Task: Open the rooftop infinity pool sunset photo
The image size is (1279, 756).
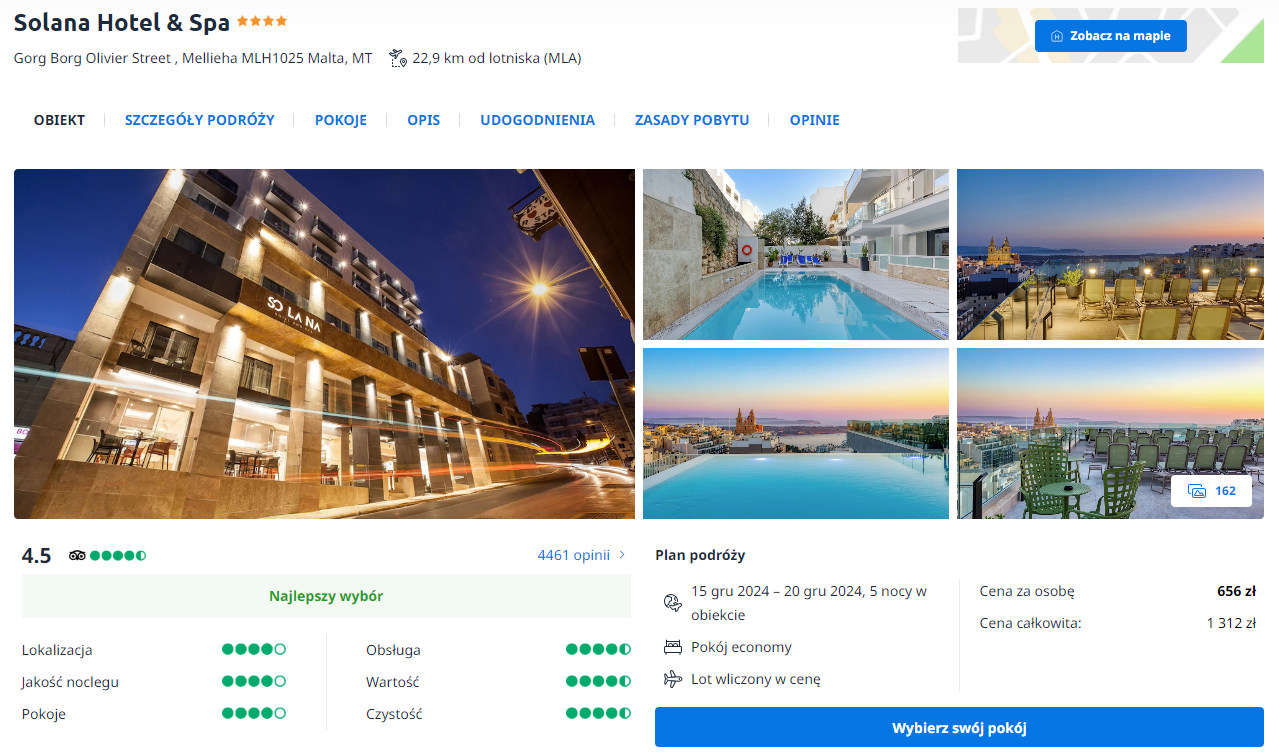Action: click(x=796, y=433)
